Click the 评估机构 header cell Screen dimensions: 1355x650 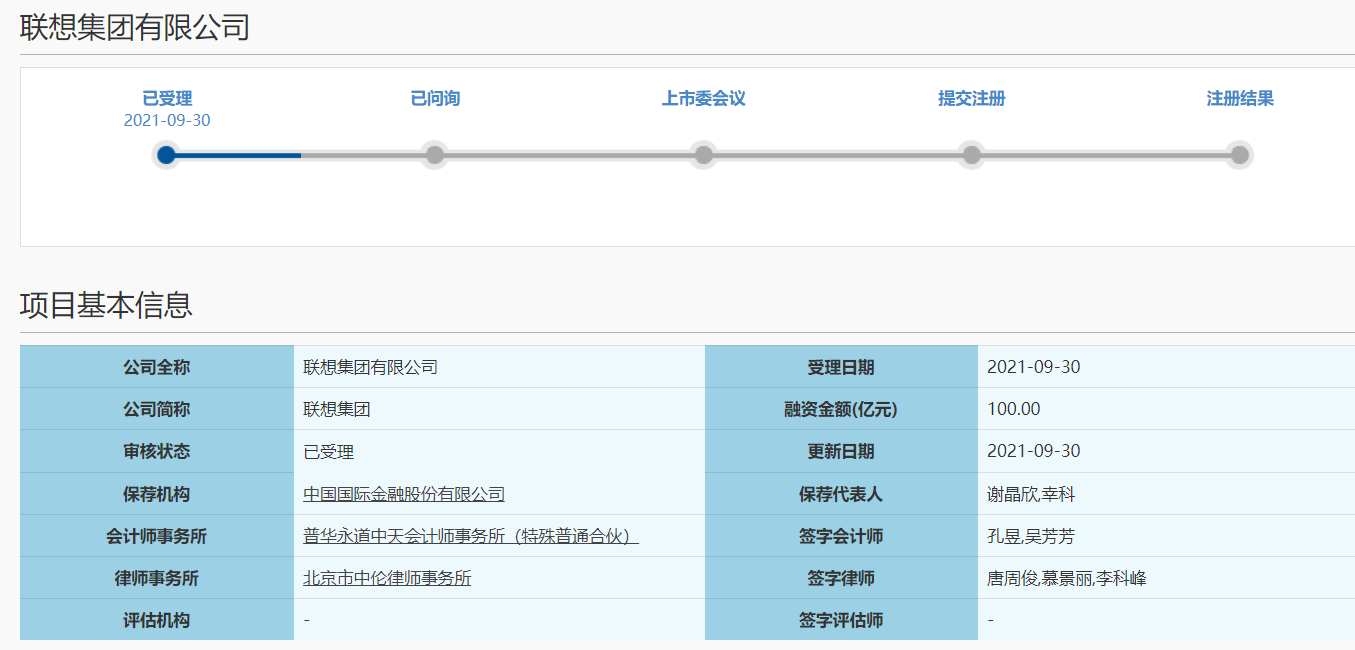(x=157, y=620)
